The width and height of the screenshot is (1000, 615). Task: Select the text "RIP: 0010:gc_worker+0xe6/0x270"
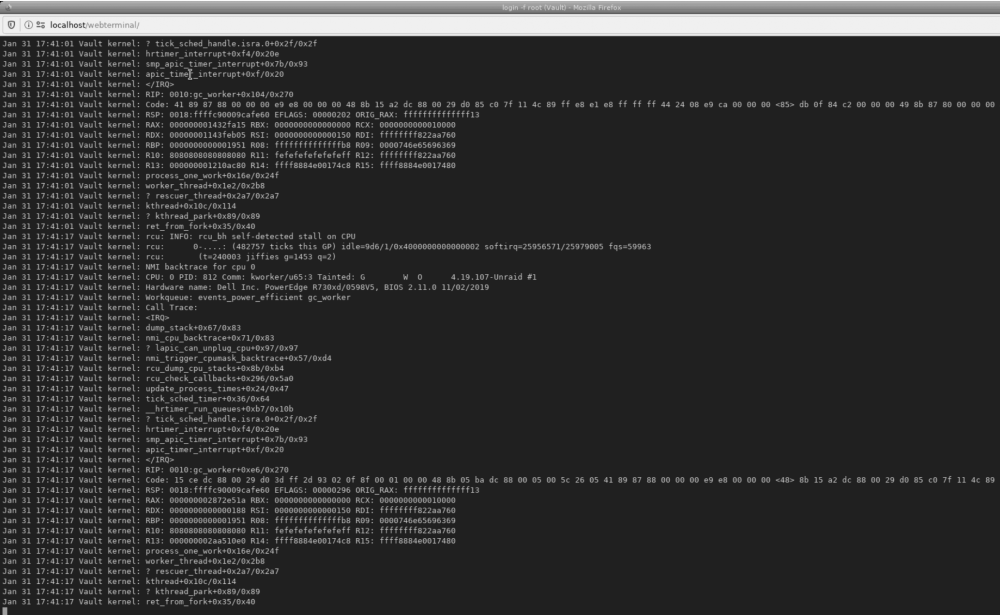point(217,470)
